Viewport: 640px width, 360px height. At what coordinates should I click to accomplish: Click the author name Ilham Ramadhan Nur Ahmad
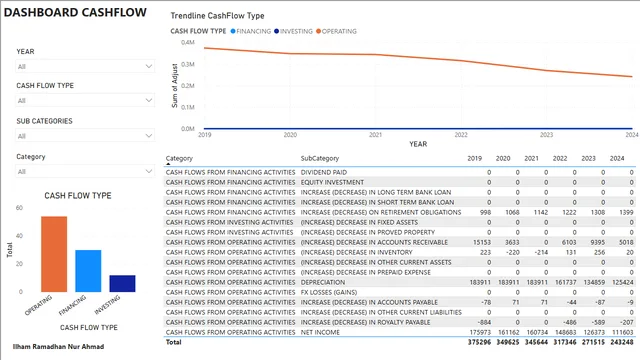click(x=58, y=347)
